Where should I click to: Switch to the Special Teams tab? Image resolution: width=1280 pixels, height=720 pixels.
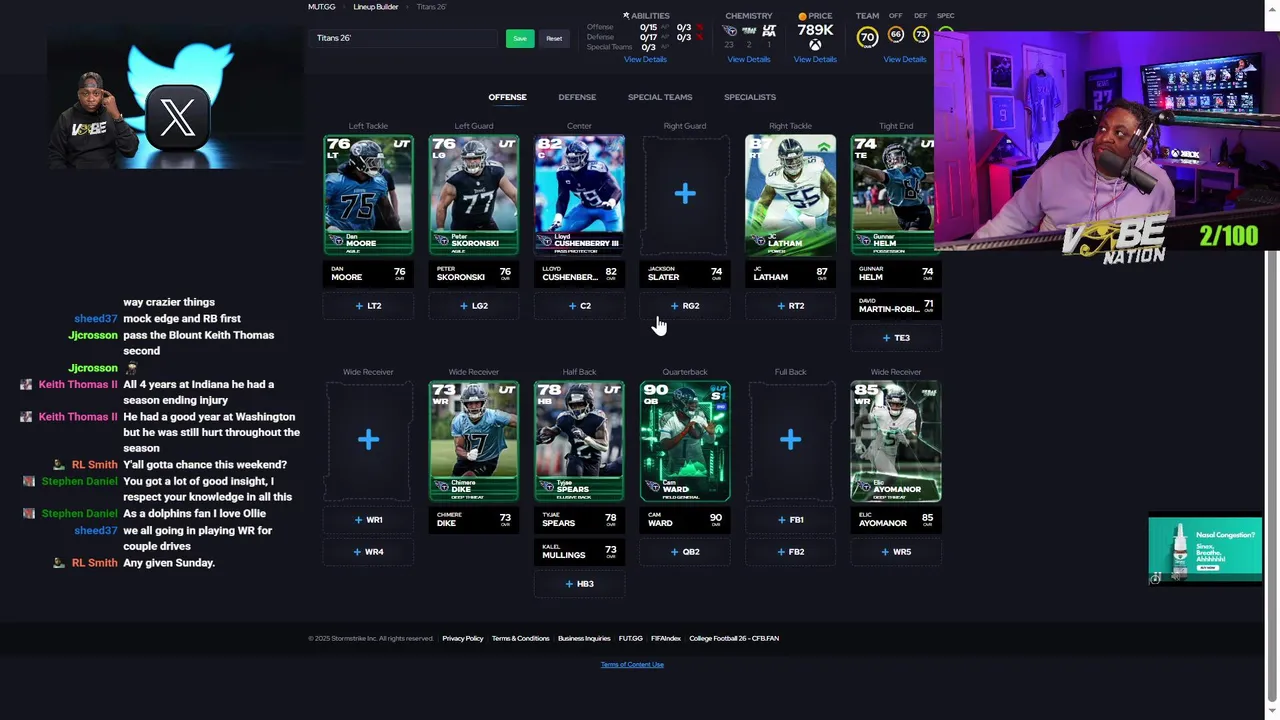click(660, 97)
